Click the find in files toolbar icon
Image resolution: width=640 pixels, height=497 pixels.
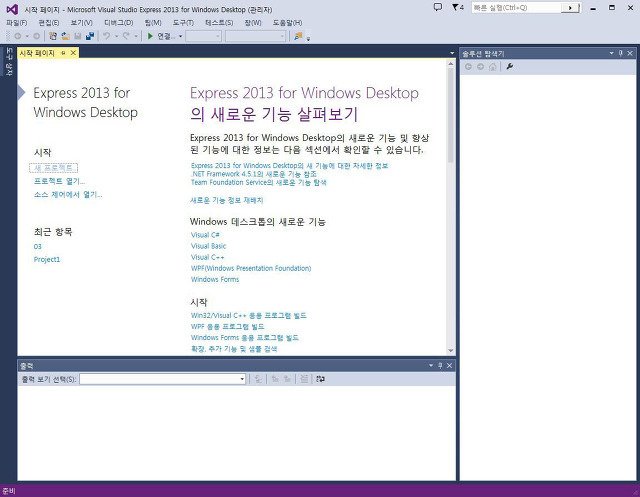tap(298, 36)
